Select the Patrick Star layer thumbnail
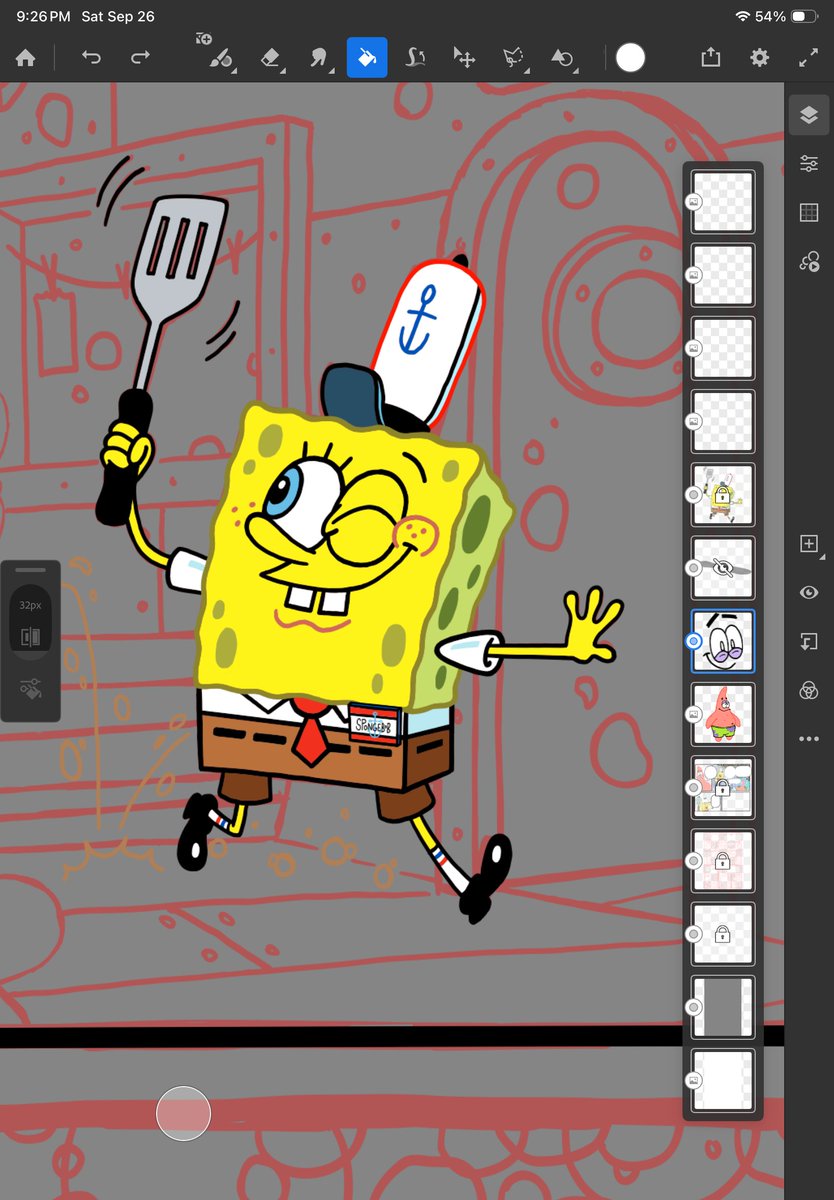 (723, 714)
